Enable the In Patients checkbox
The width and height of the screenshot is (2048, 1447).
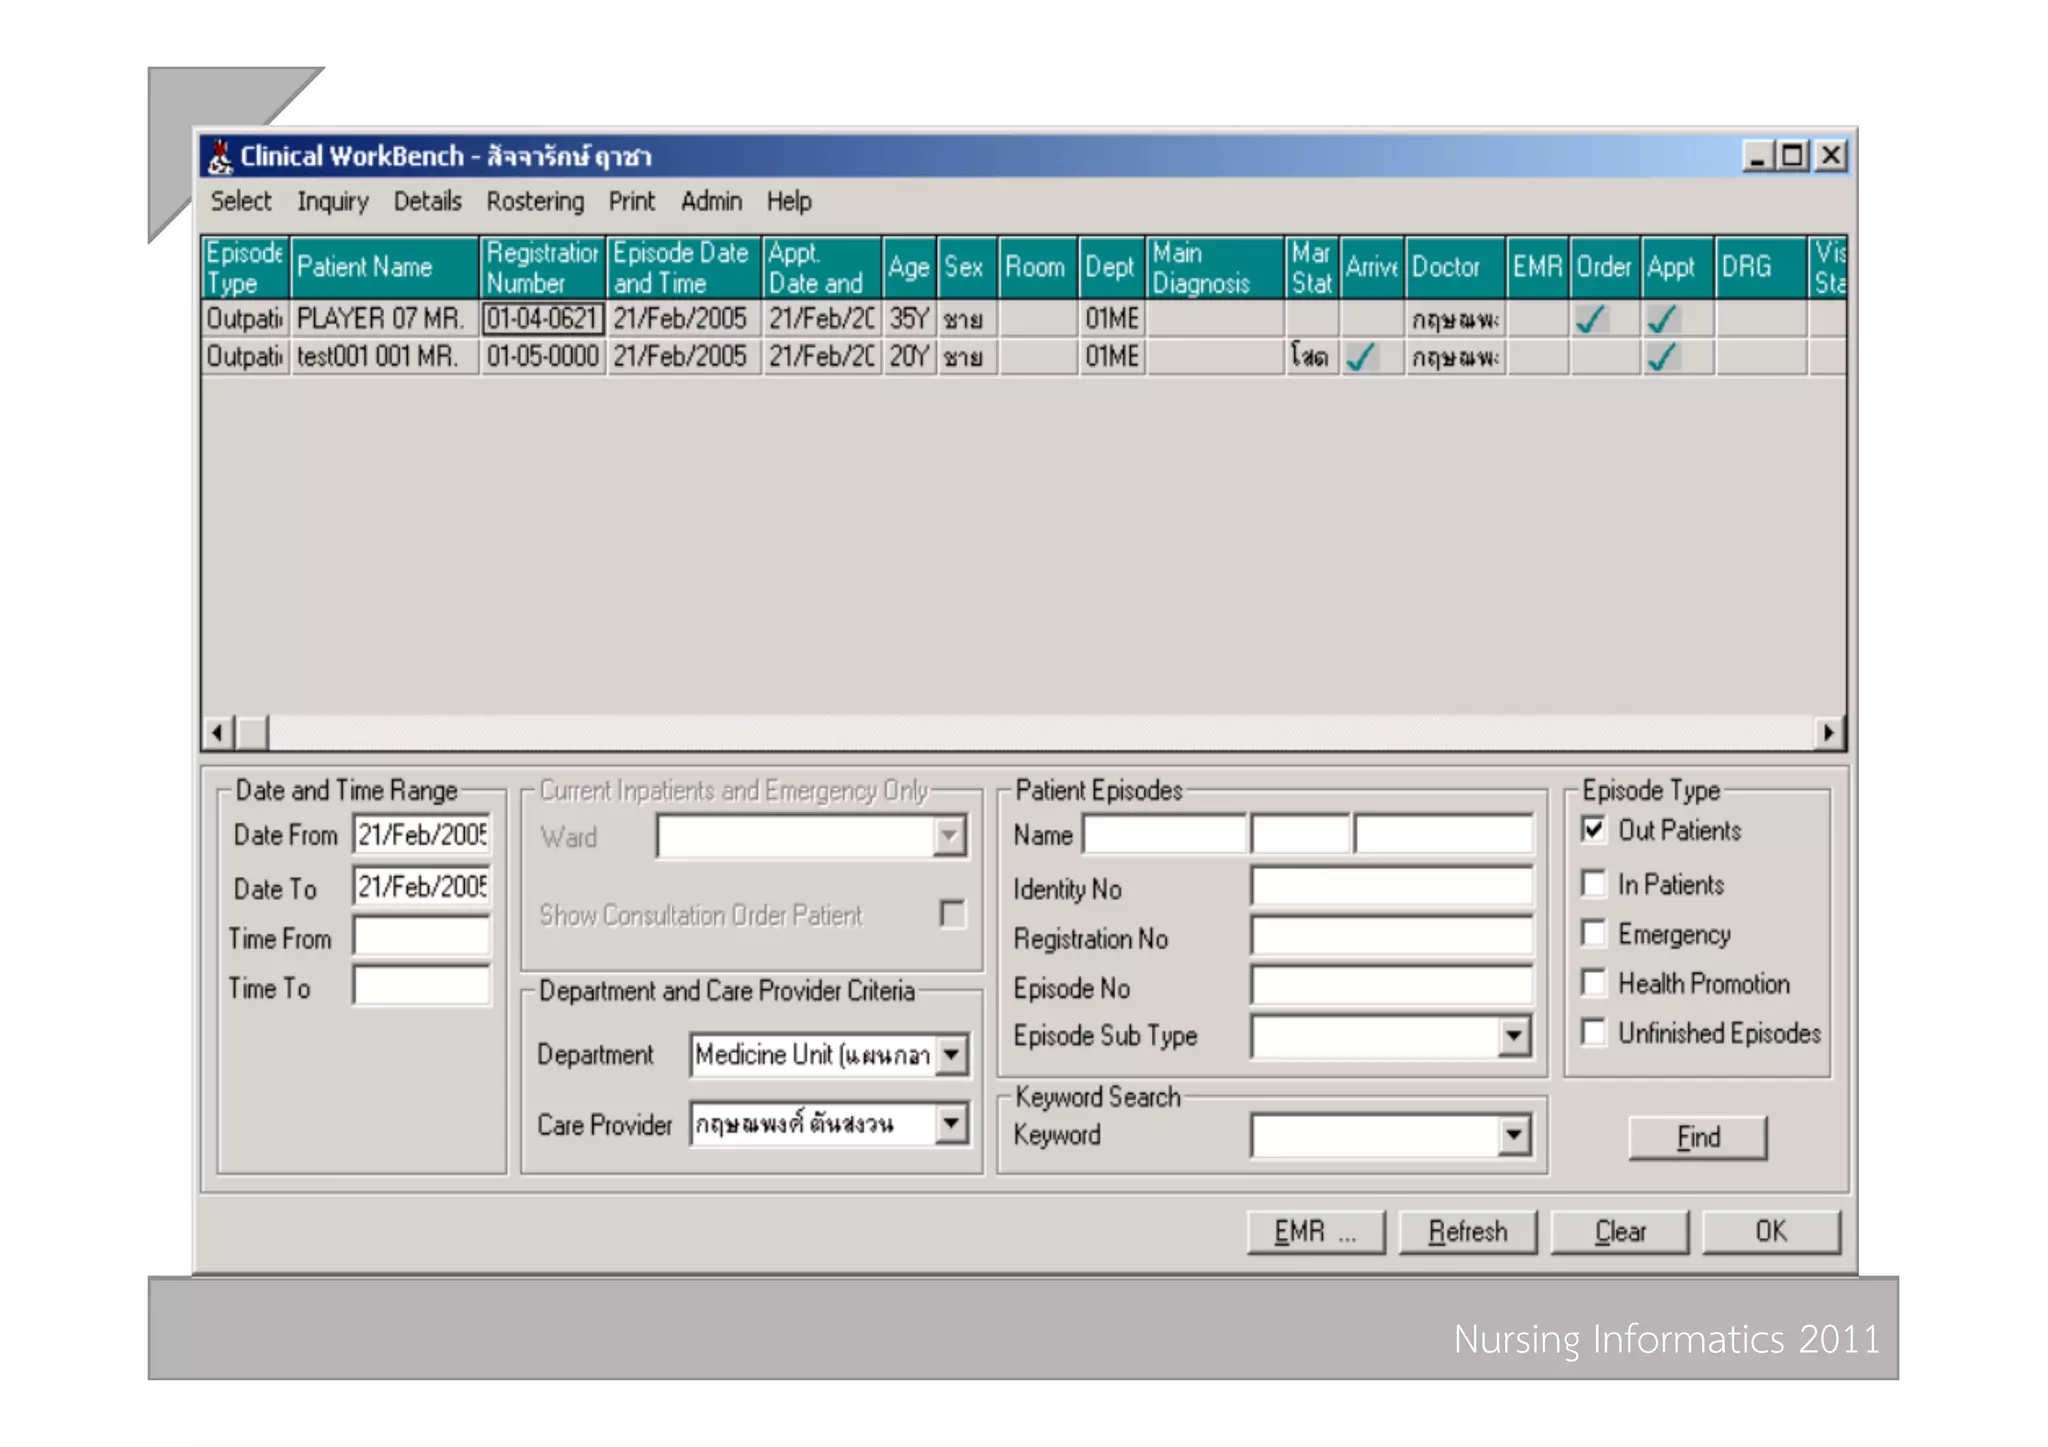pyautogui.click(x=1594, y=884)
